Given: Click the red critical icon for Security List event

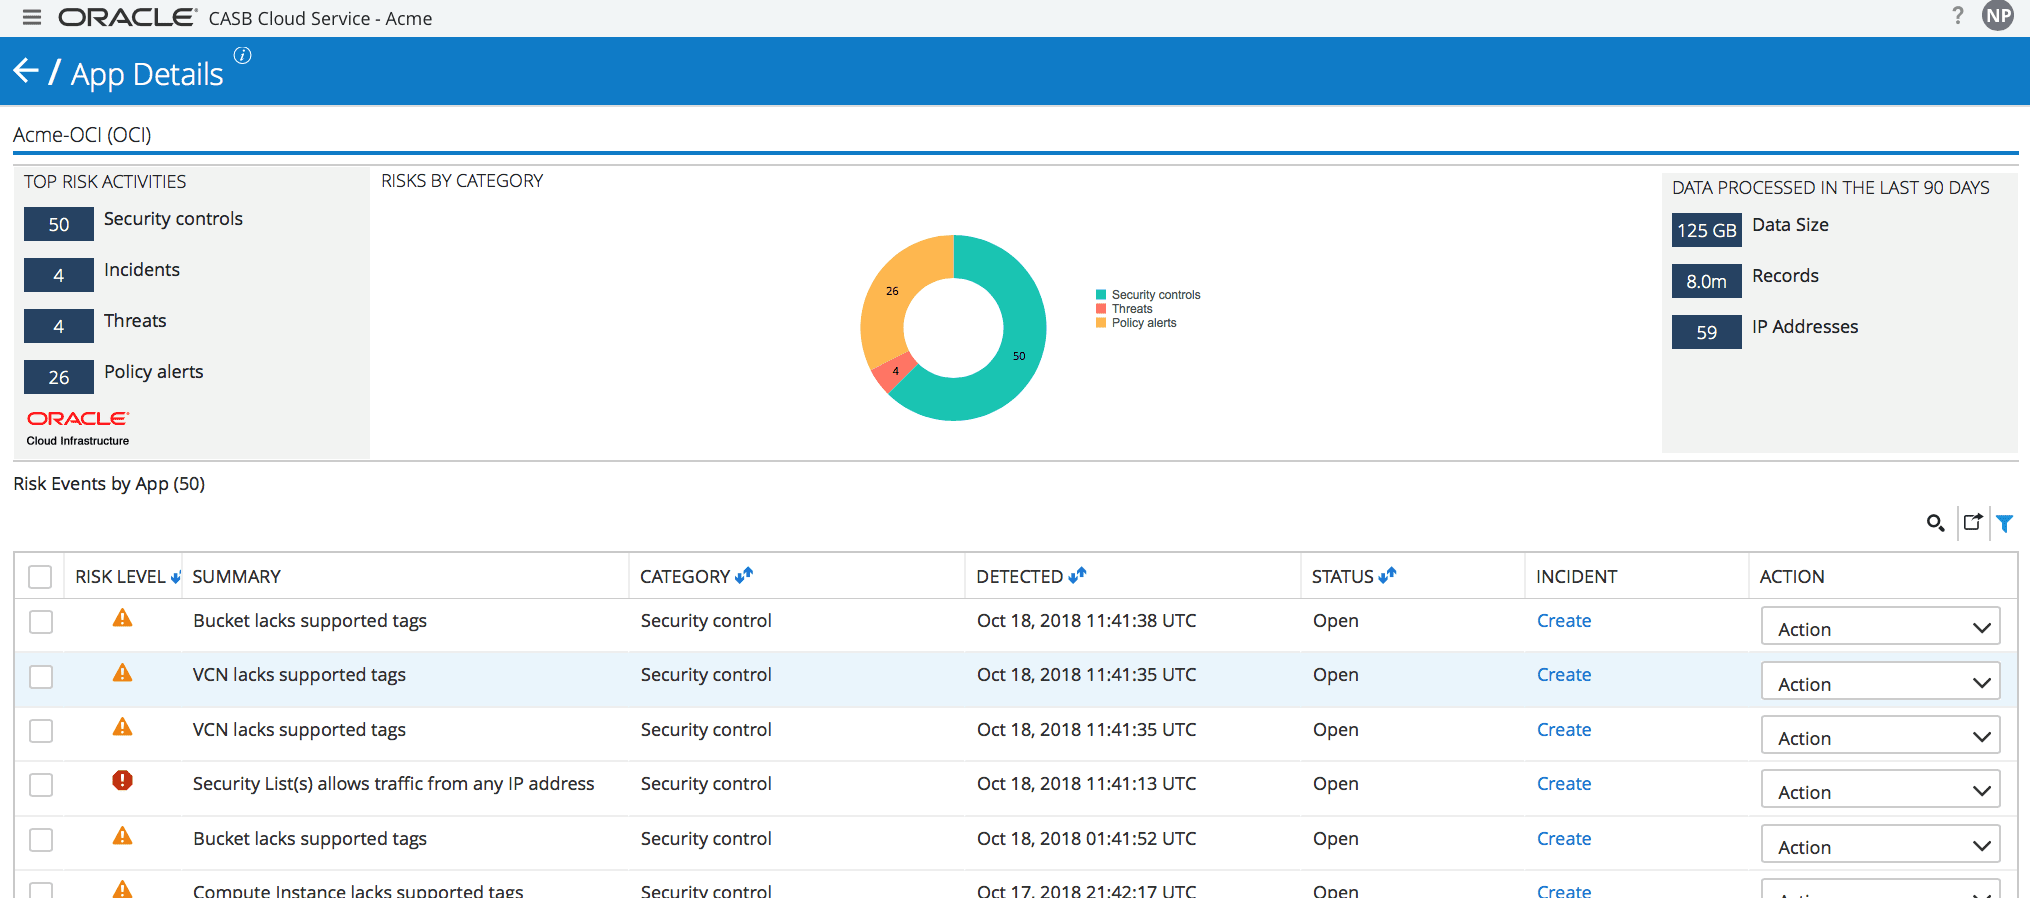Looking at the screenshot, I should coord(122,780).
